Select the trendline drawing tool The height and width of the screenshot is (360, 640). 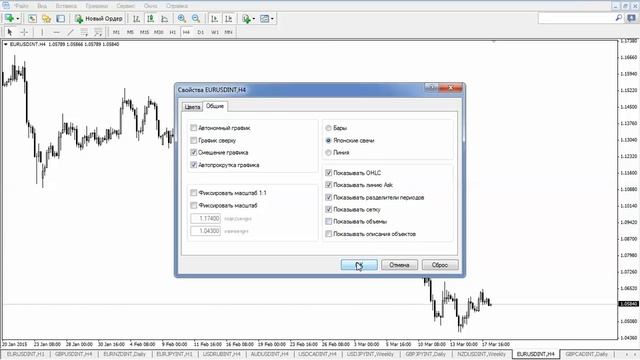70,32
